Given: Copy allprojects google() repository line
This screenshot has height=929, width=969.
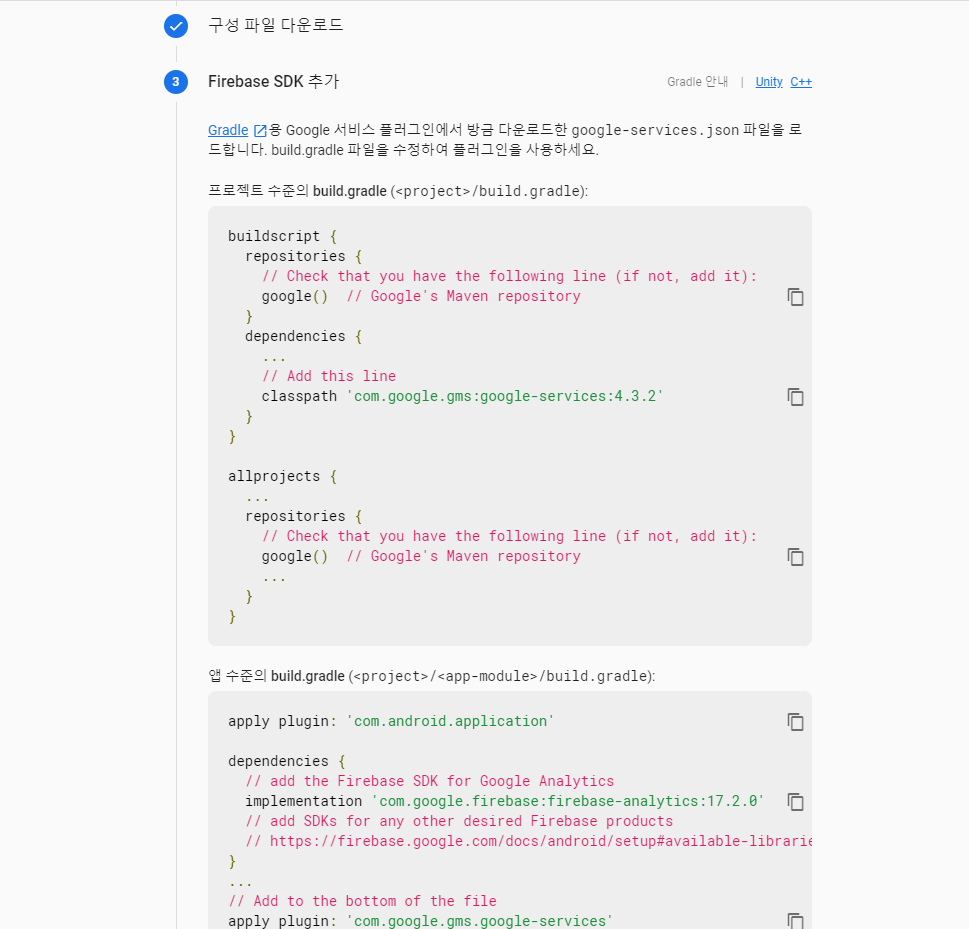Looking at the screenshot, I should (795, 557).
